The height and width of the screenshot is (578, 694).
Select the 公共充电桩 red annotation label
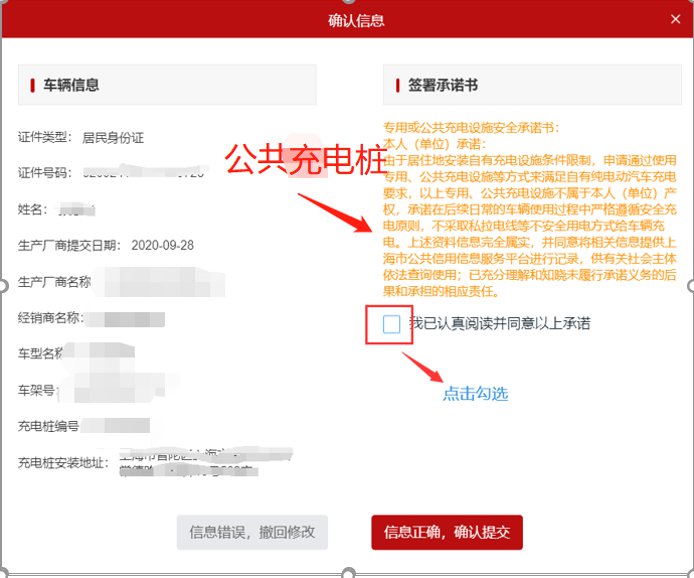[x=303, y=160]
